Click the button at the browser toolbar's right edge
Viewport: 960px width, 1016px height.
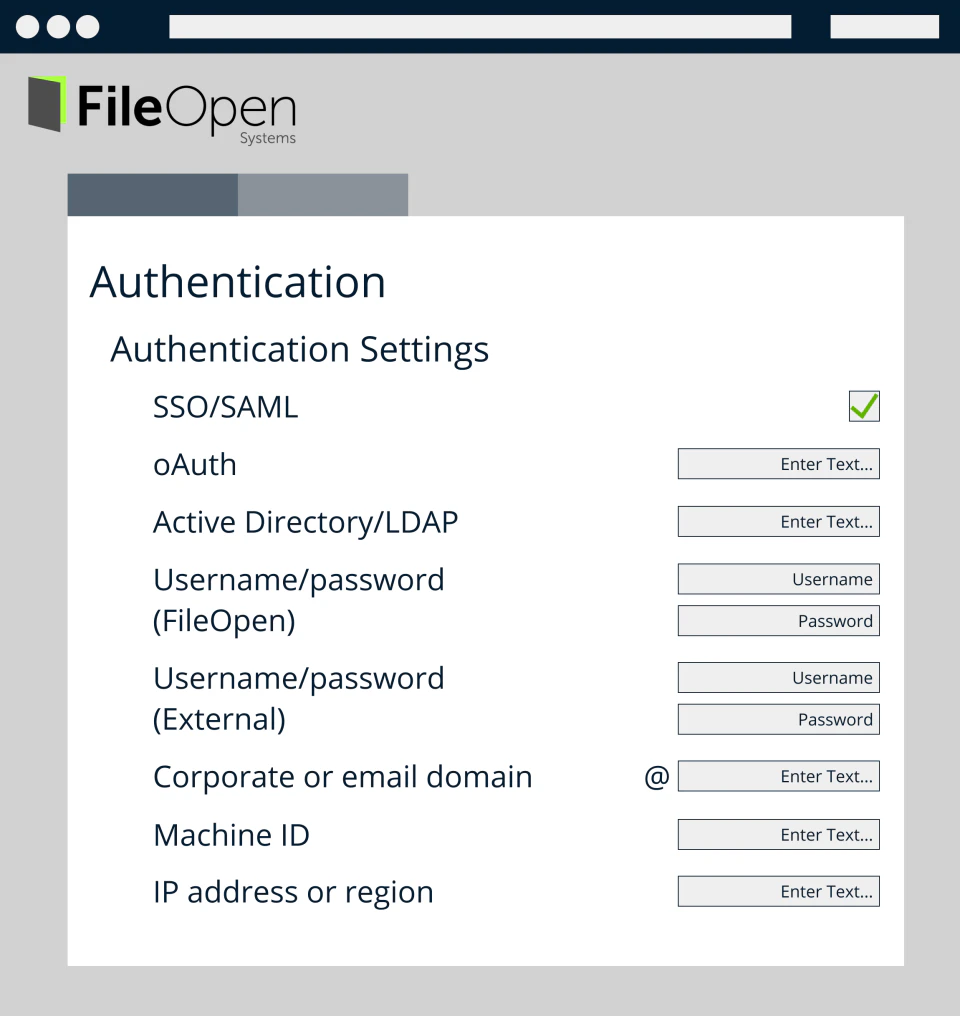(x=884, y=27)
